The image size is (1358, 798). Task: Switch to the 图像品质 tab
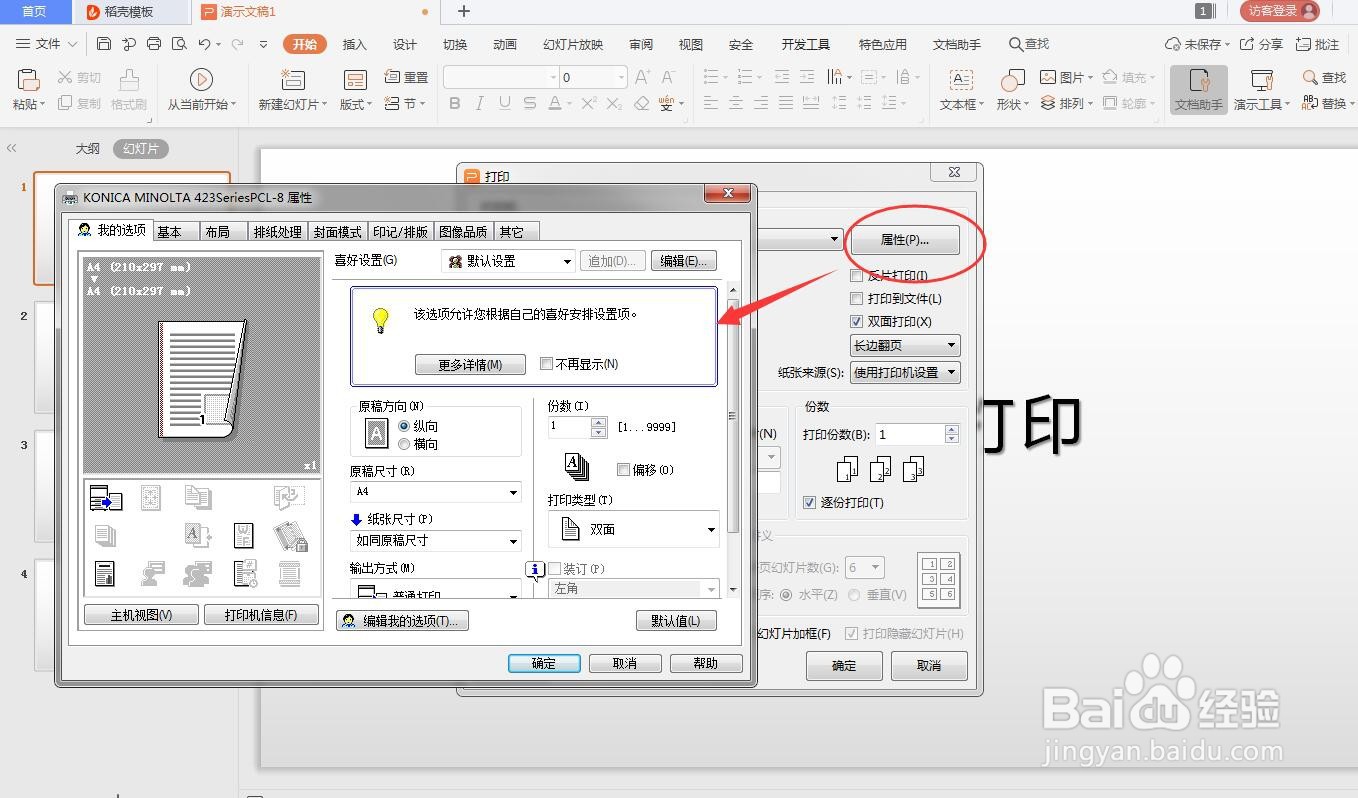point(463,231)
